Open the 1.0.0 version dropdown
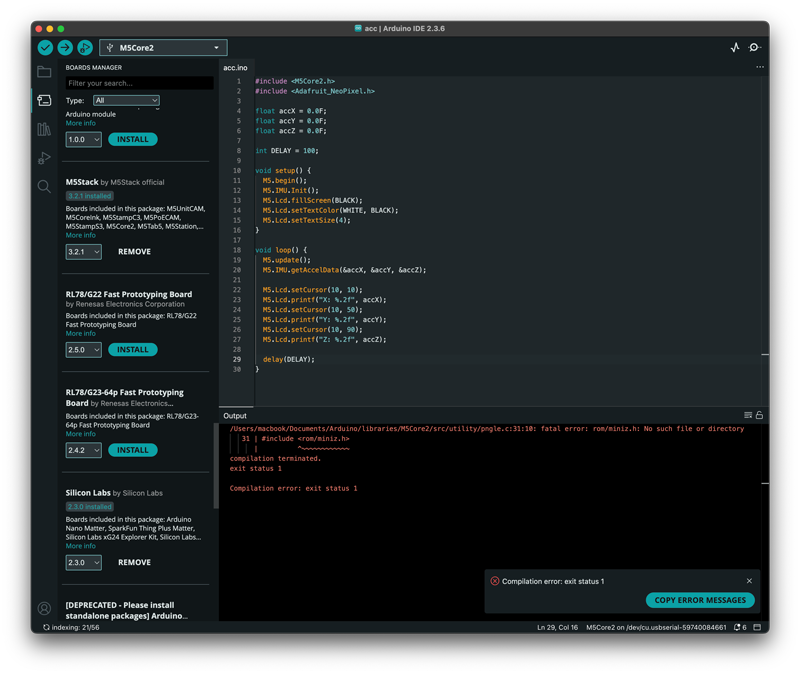The height and width of the screenshot is (674, 800). (84, 139)
